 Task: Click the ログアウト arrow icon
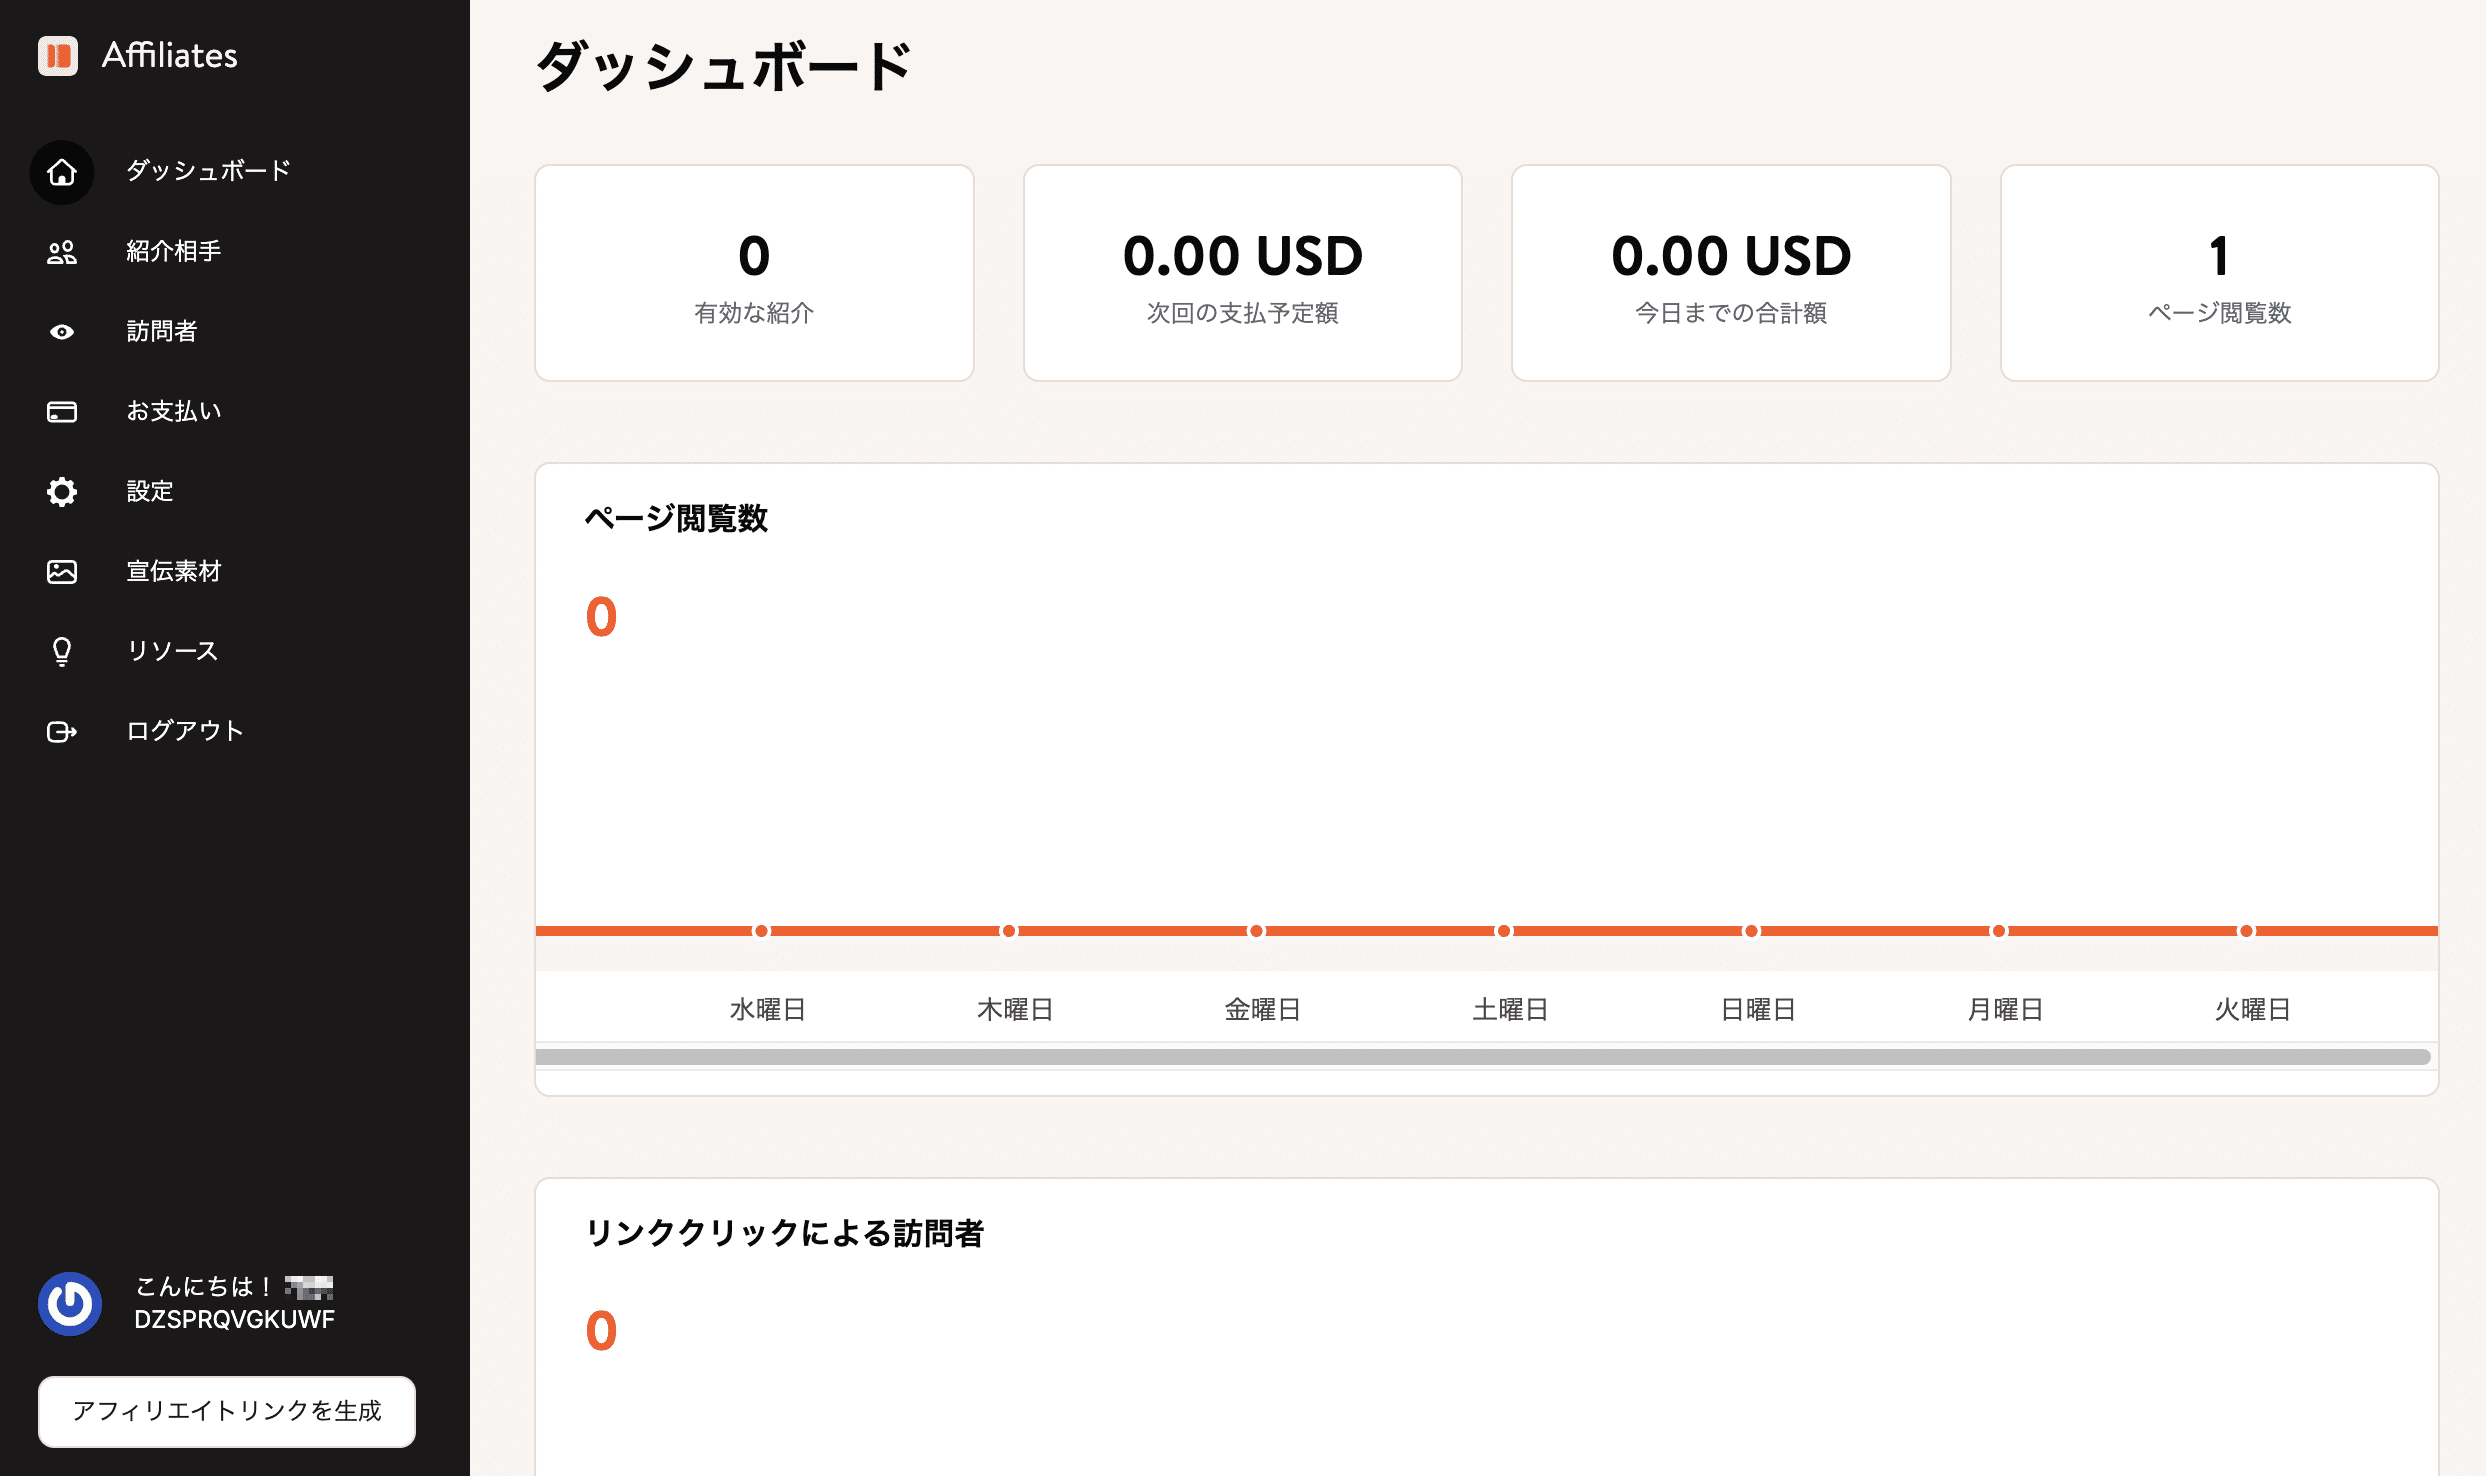pos(61,731)
